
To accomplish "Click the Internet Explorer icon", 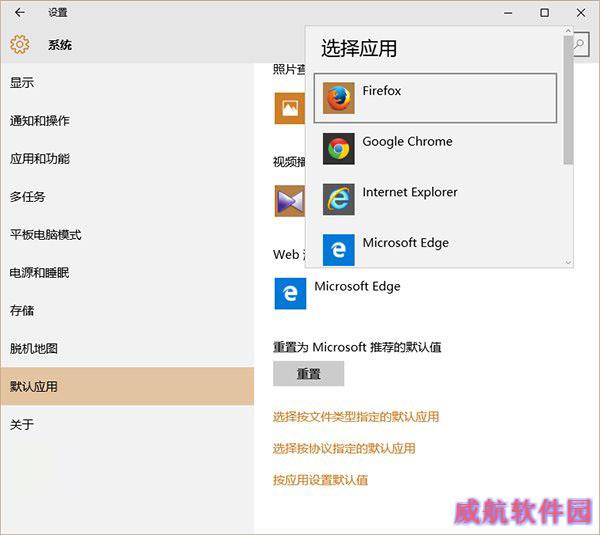I will (x=338, y=199).
